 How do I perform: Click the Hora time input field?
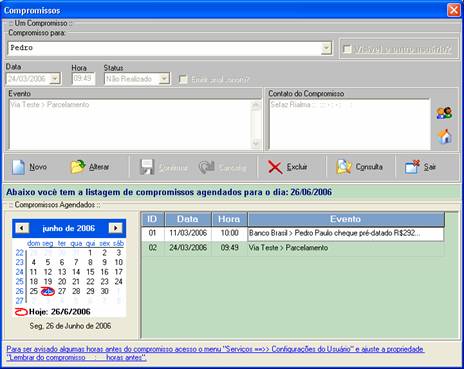pos(83,79)
